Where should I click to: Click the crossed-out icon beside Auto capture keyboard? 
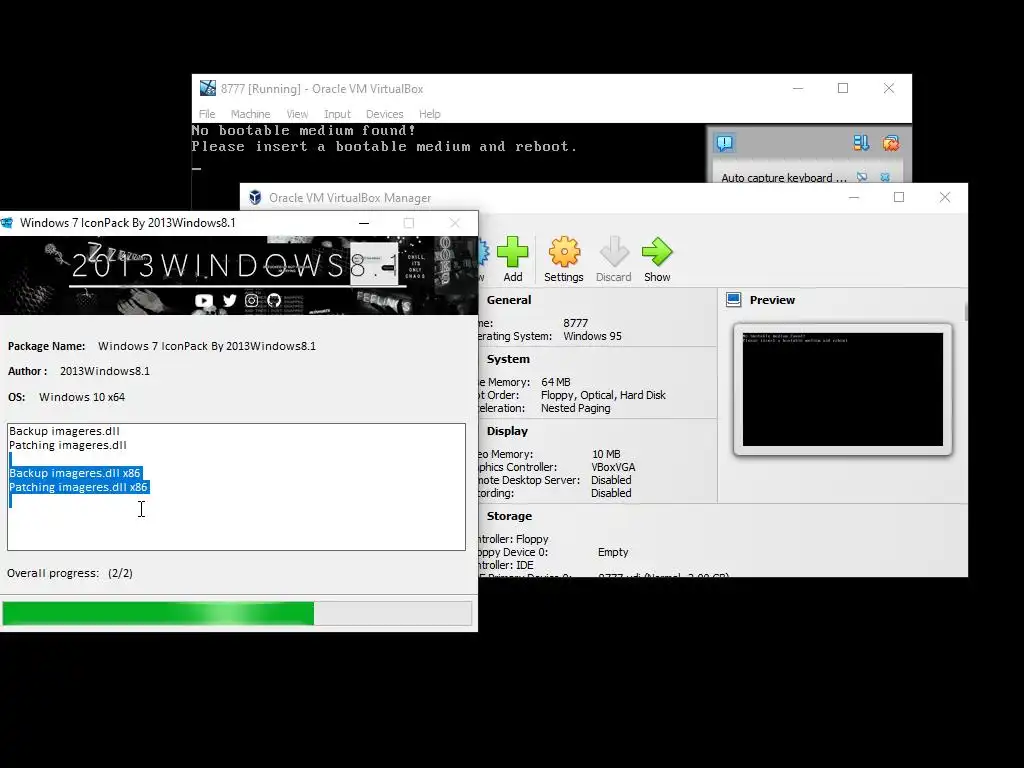pyautogui.click(x=862, y=177)
